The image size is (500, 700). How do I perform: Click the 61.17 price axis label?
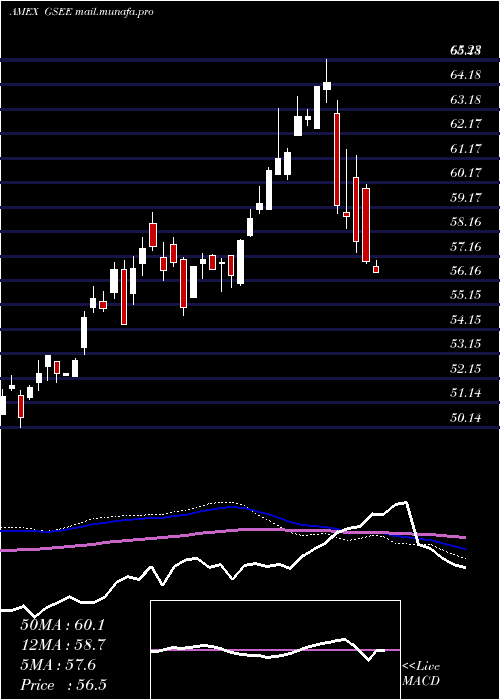click(466, 148)
